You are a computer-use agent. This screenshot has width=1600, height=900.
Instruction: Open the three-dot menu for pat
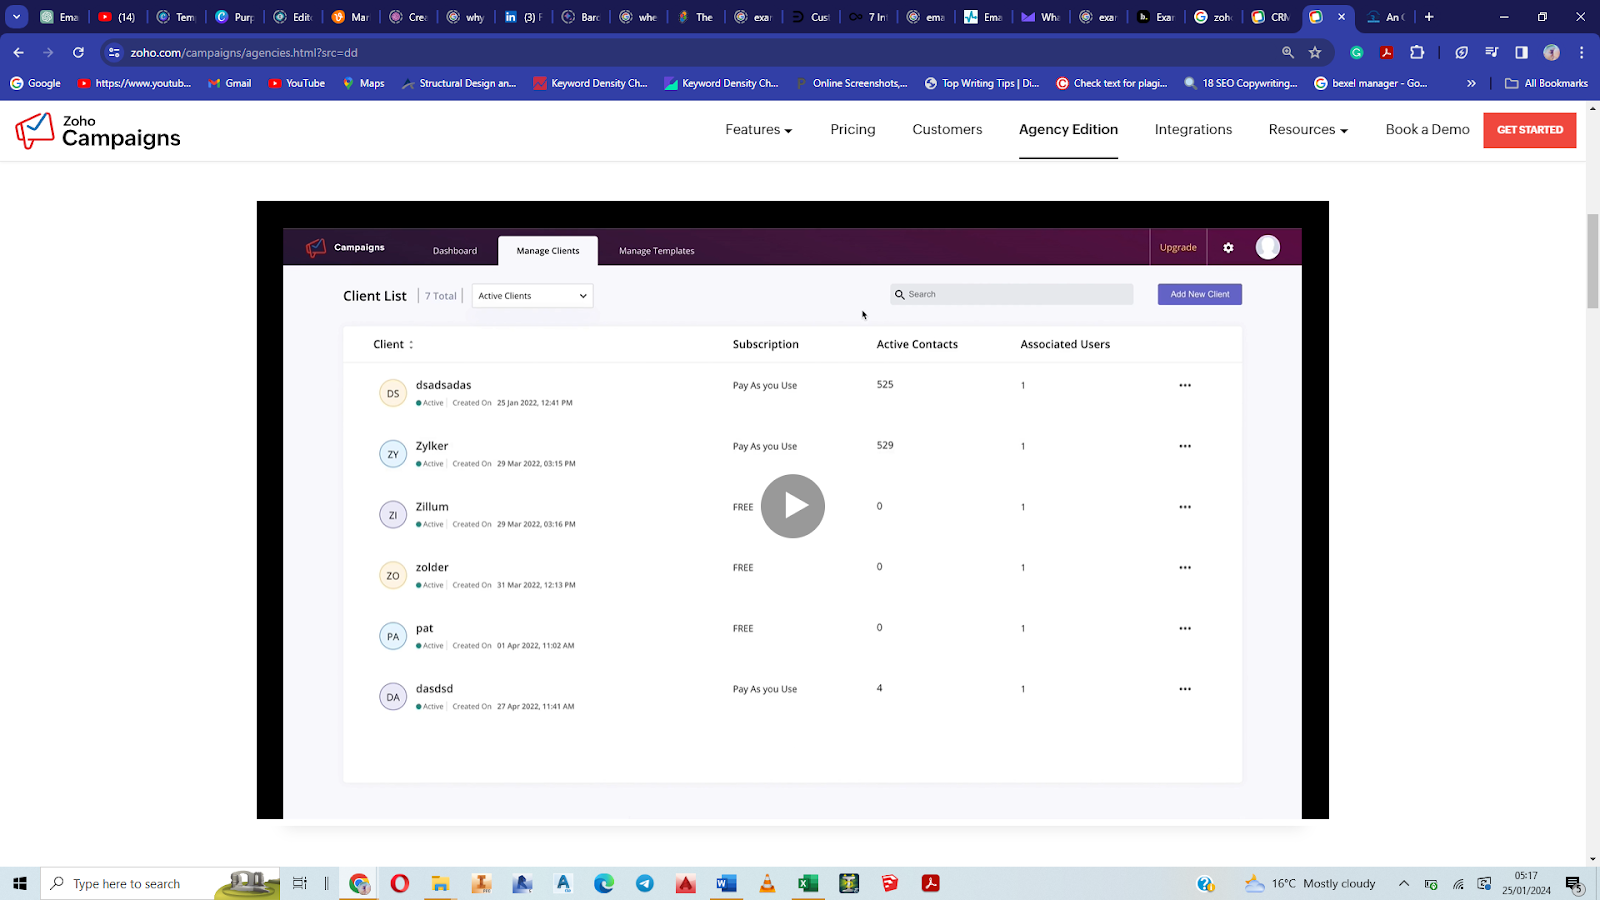(1185, 628)
